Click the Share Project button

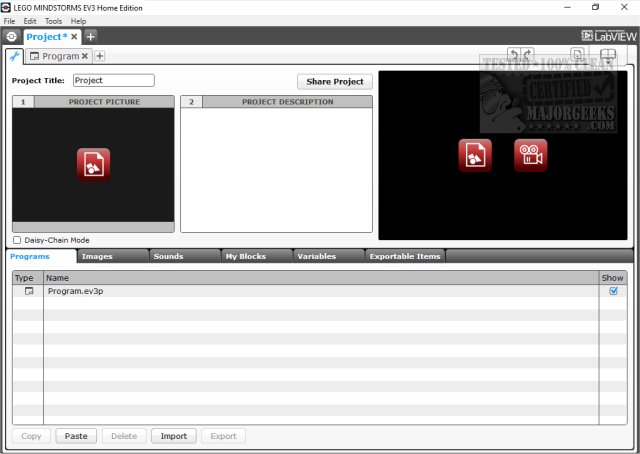(x=335, y=82)
